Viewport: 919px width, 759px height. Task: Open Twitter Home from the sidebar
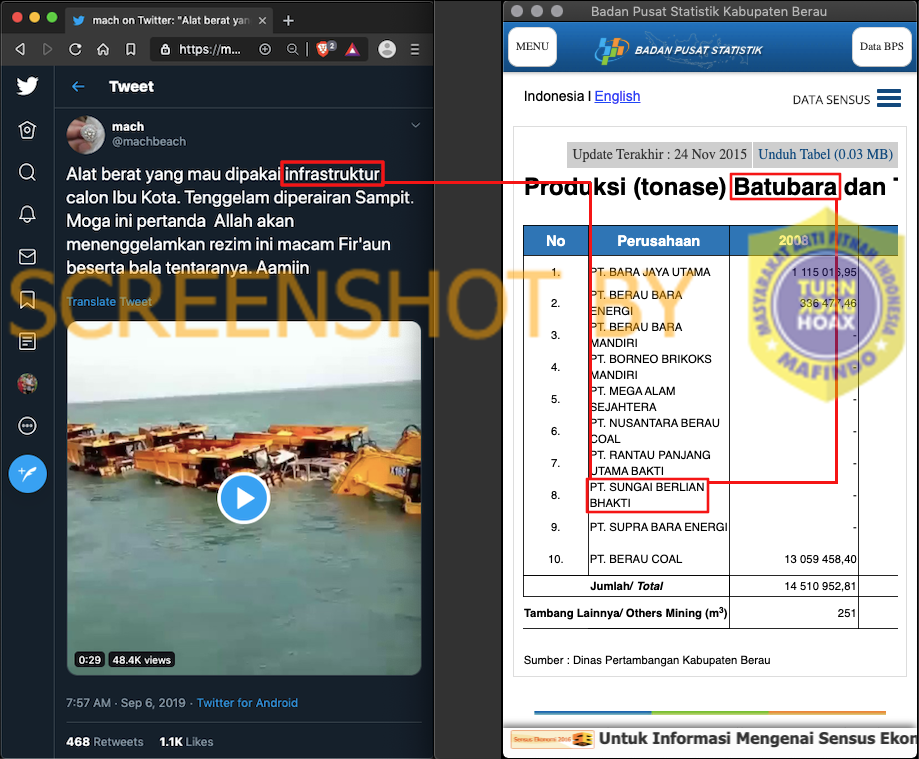point(27,130)
